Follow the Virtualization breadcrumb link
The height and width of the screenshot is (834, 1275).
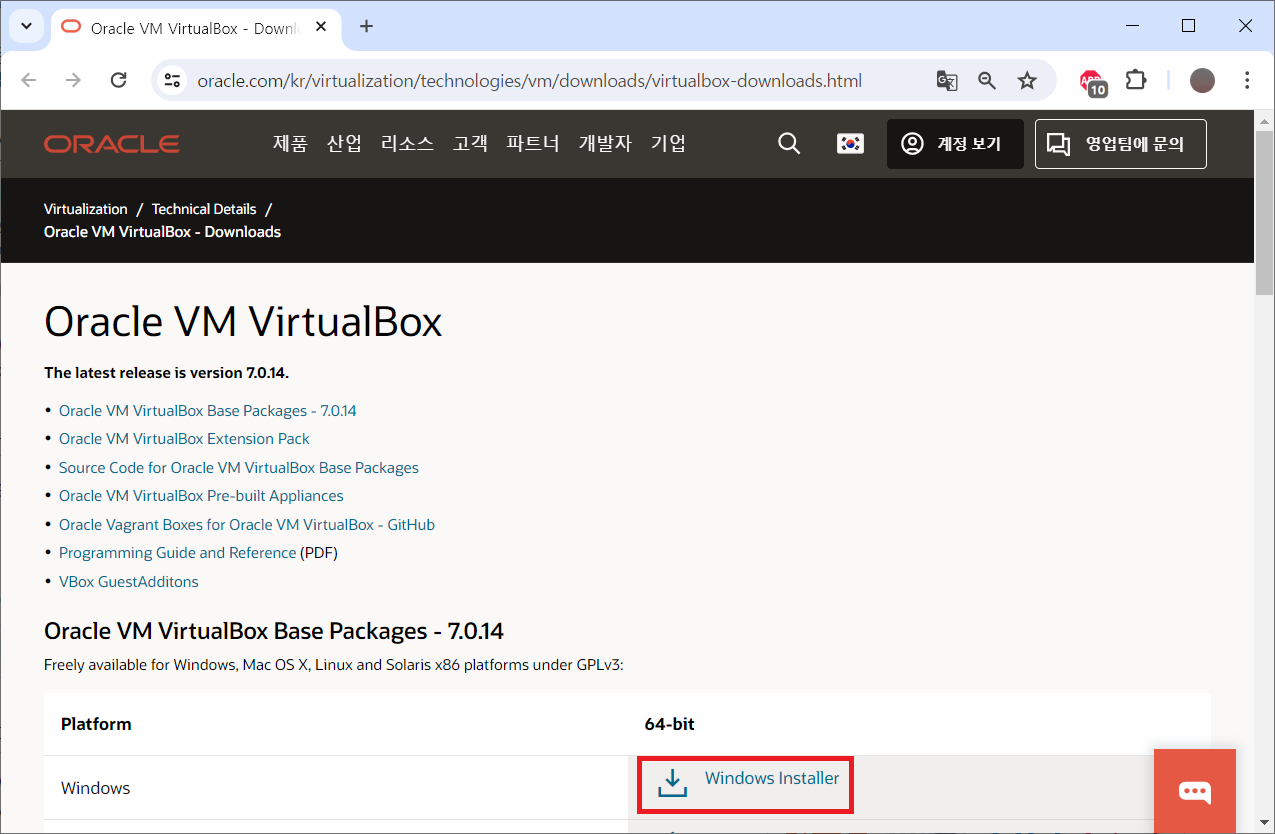click(85, 208)
